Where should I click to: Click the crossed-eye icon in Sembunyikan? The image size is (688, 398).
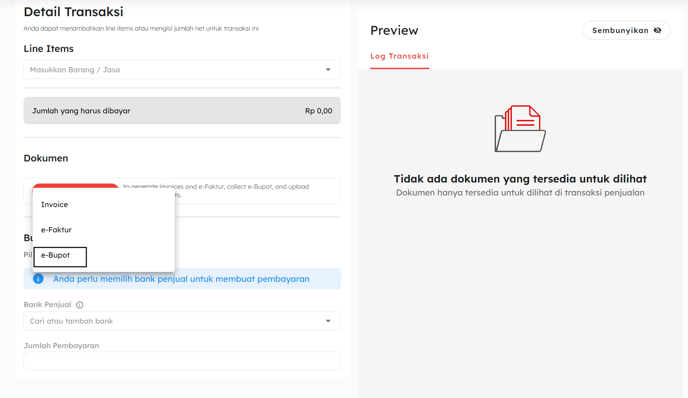pos(657,30)
